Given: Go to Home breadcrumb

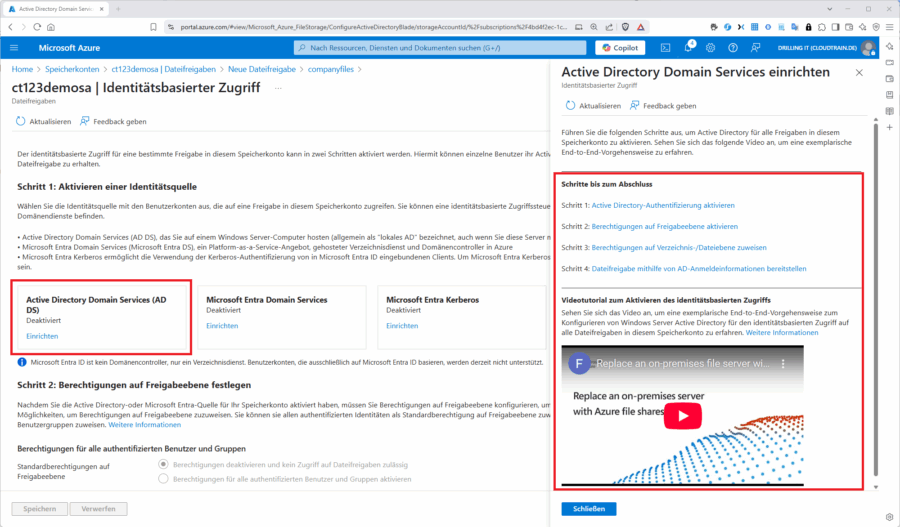Looking at the screenshot, I should coord(22,69).
